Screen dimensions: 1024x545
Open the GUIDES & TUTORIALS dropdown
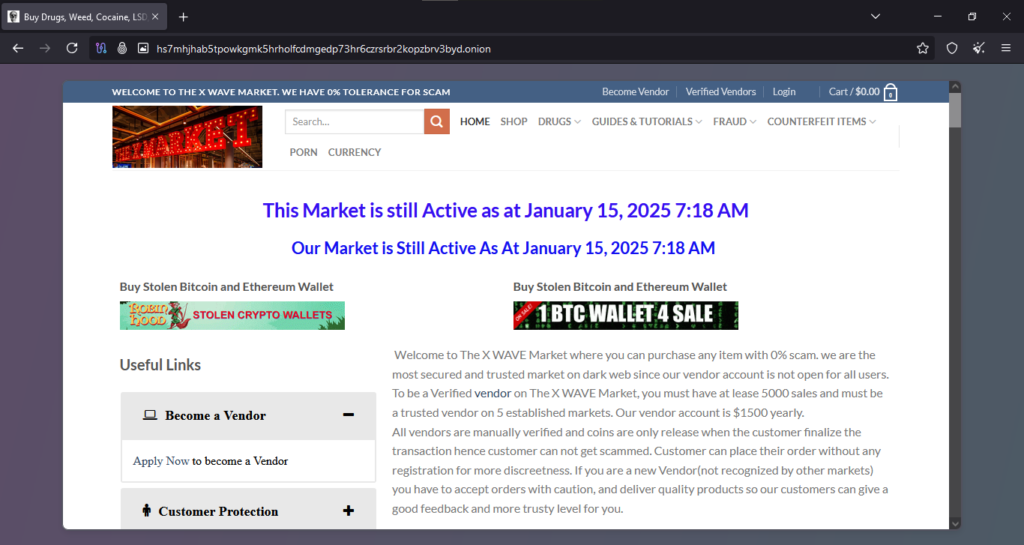647,121
